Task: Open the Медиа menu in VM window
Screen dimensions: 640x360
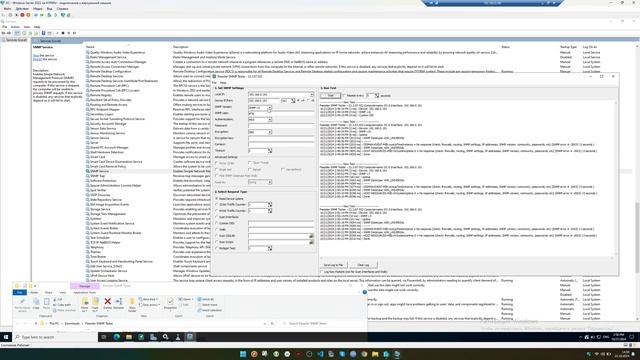Action: pos(38,9)
